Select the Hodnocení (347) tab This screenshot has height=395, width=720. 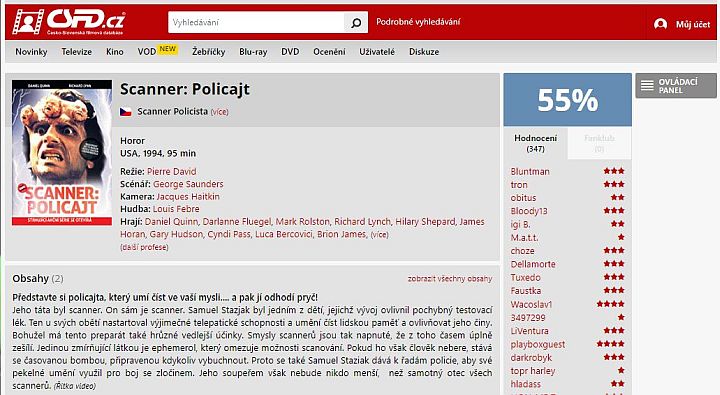pyautogui.click(x=535, y=143)
